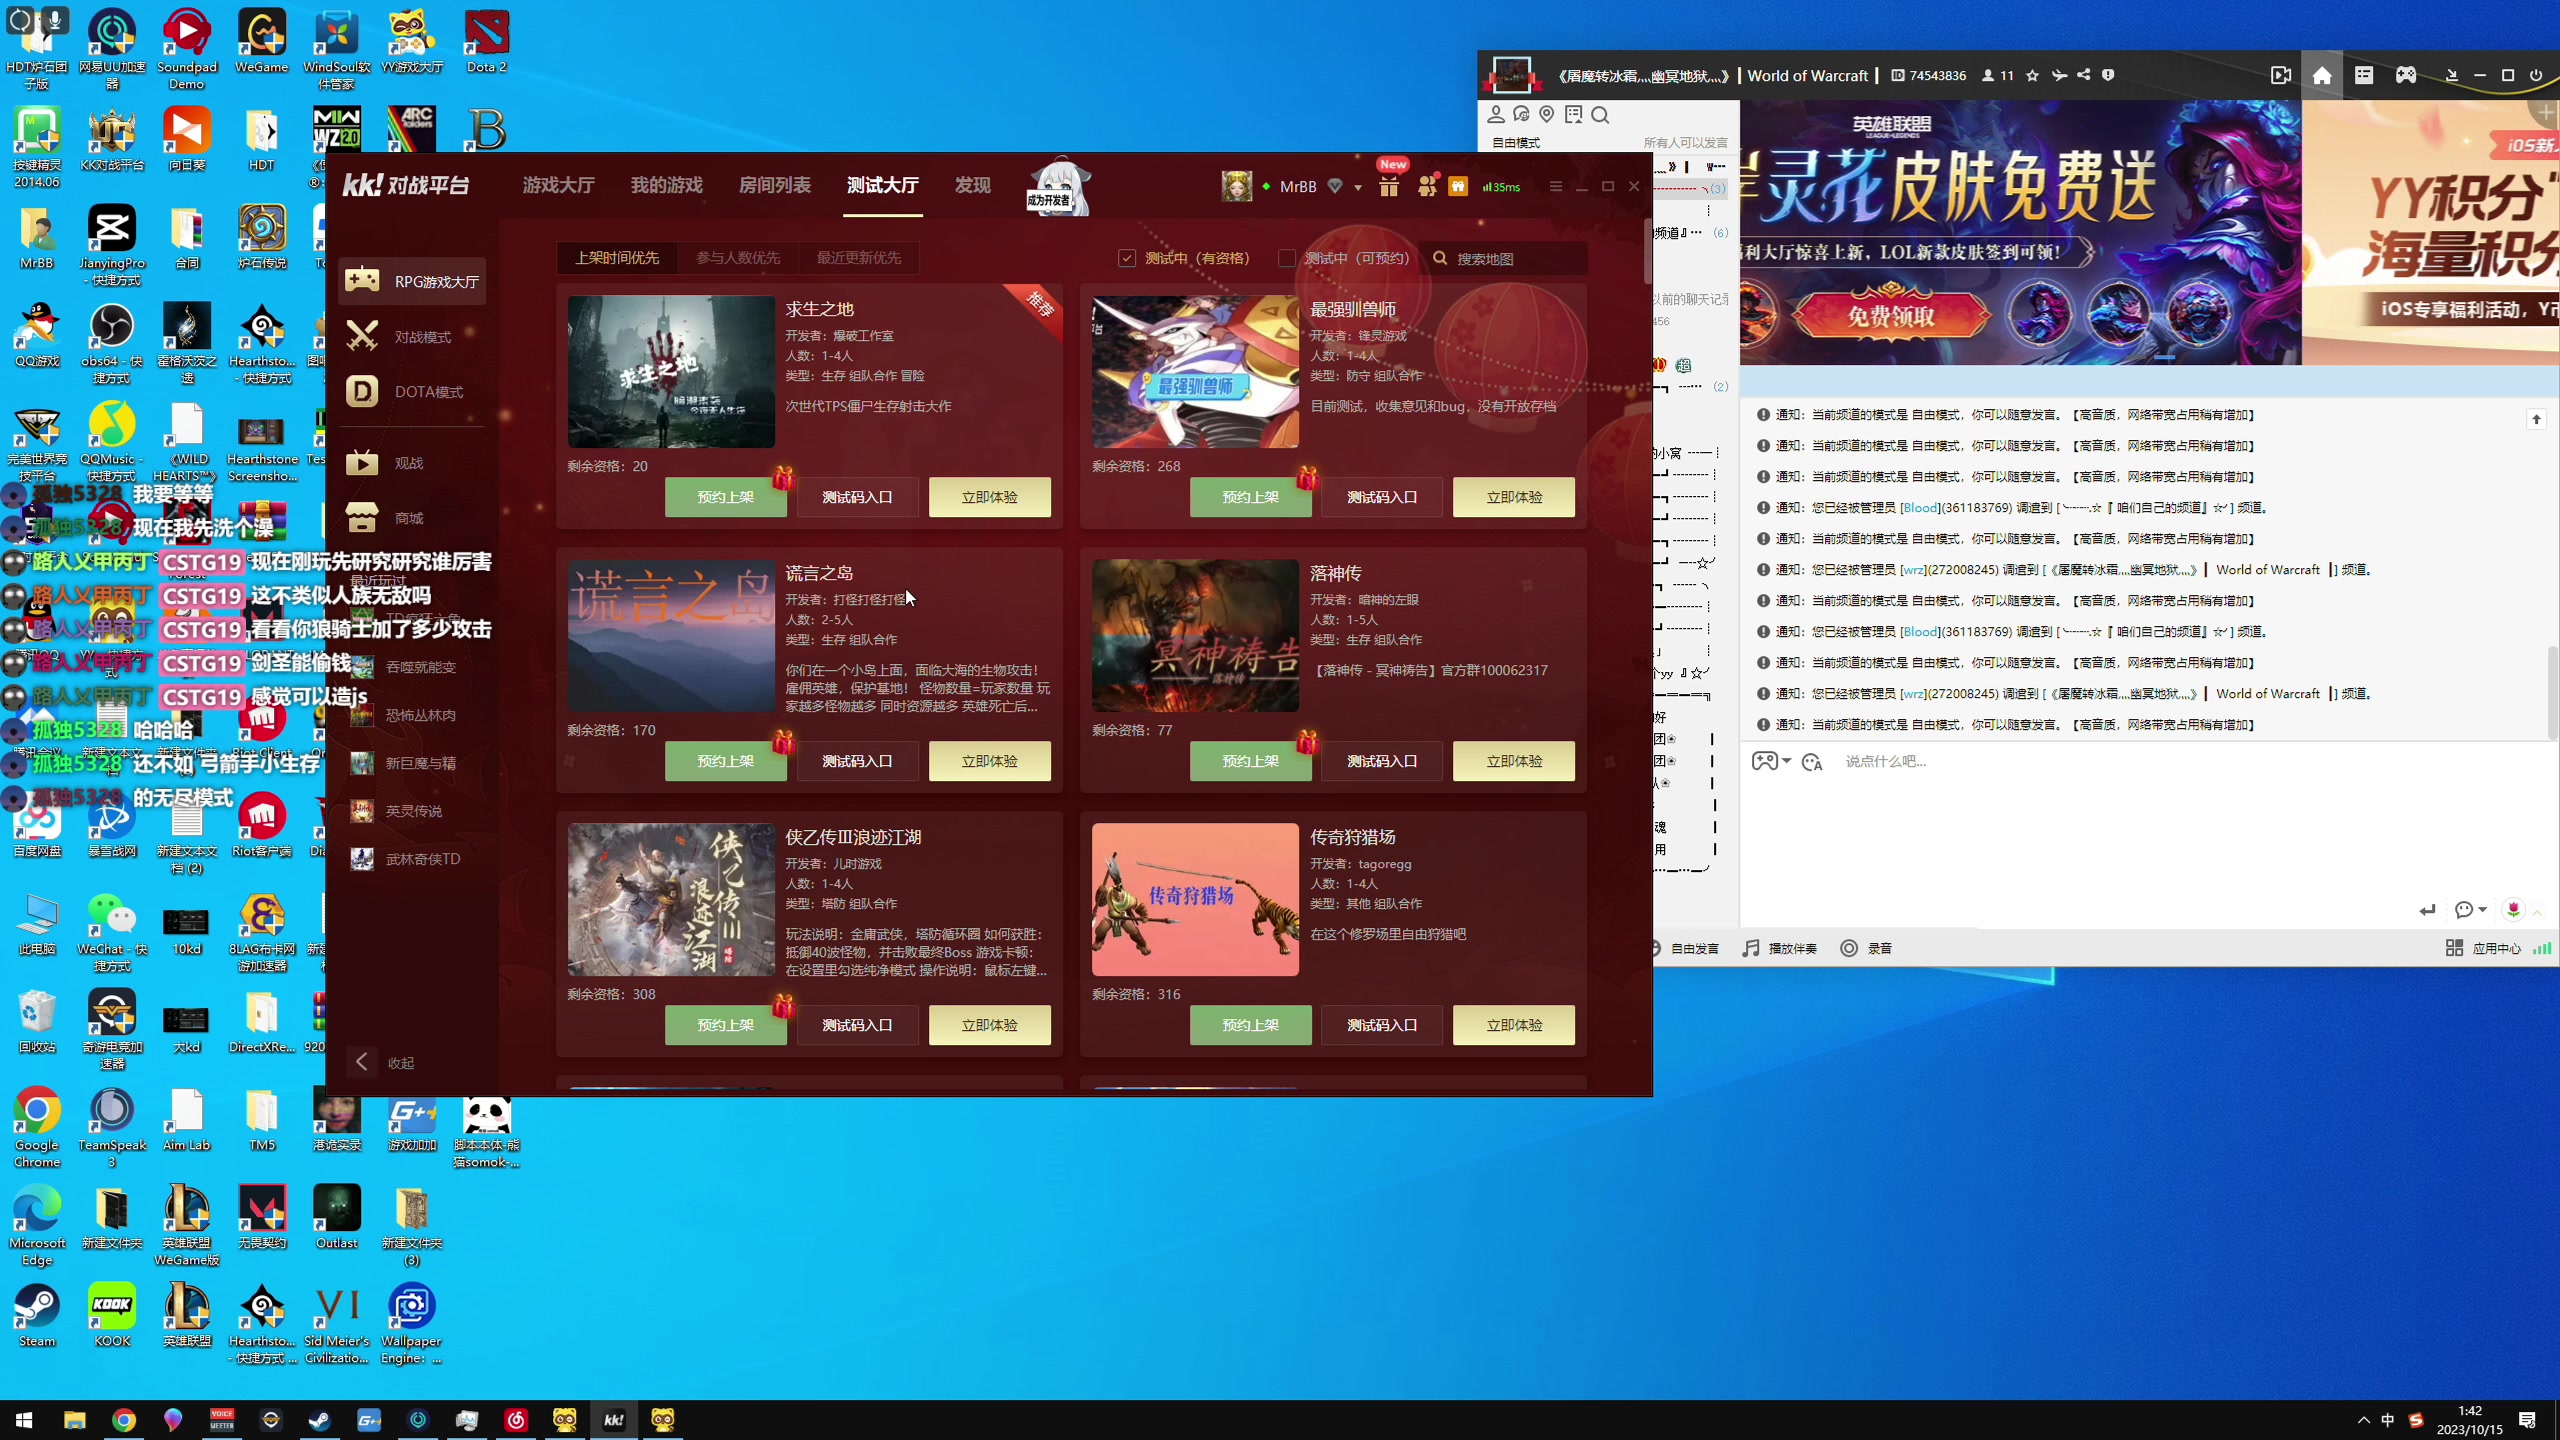
Task: Sort by 参与人数优先 tab
Action: (x=738, y=258)
